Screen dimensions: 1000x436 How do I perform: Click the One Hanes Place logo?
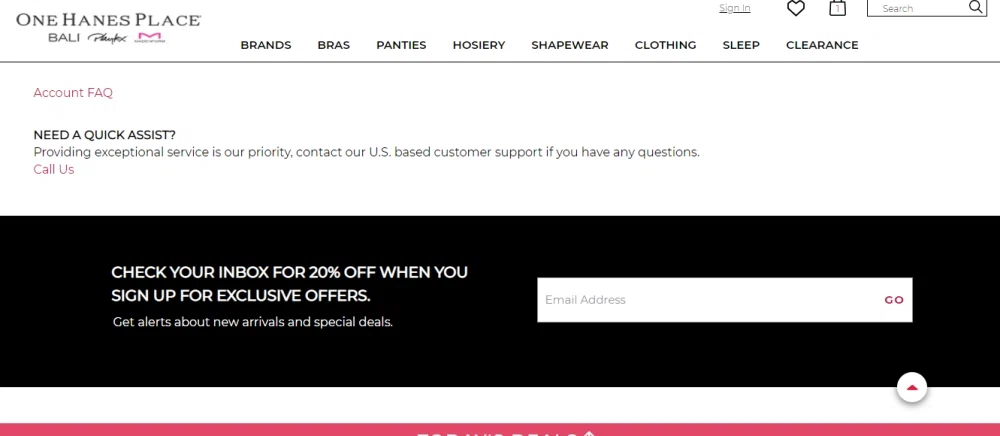click(x=108, y=19)
